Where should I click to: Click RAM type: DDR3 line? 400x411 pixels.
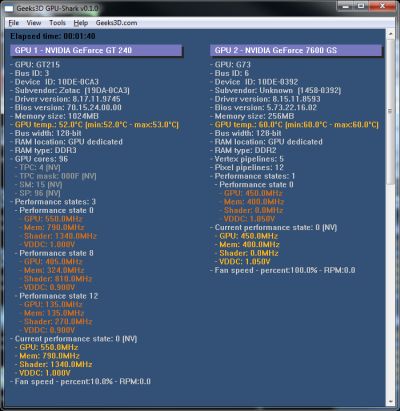(x=44, y=150)
